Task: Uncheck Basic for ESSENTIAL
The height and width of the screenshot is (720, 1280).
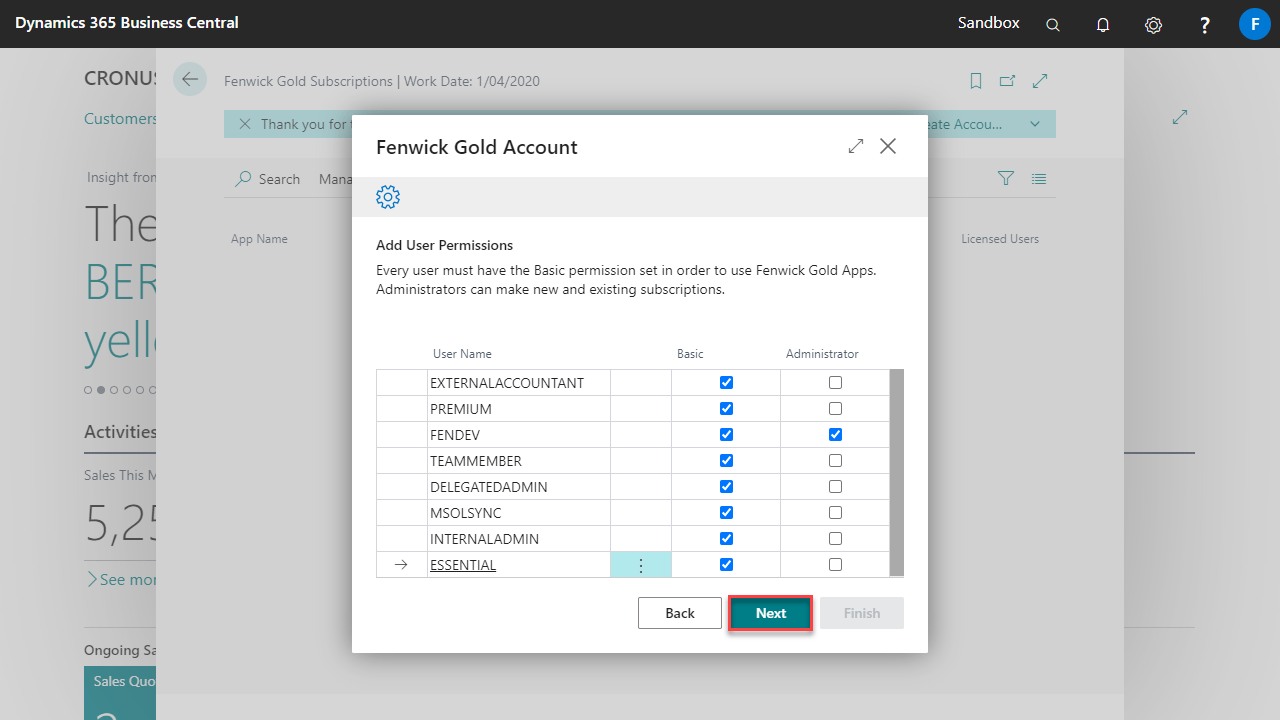Action: point(726,564)
